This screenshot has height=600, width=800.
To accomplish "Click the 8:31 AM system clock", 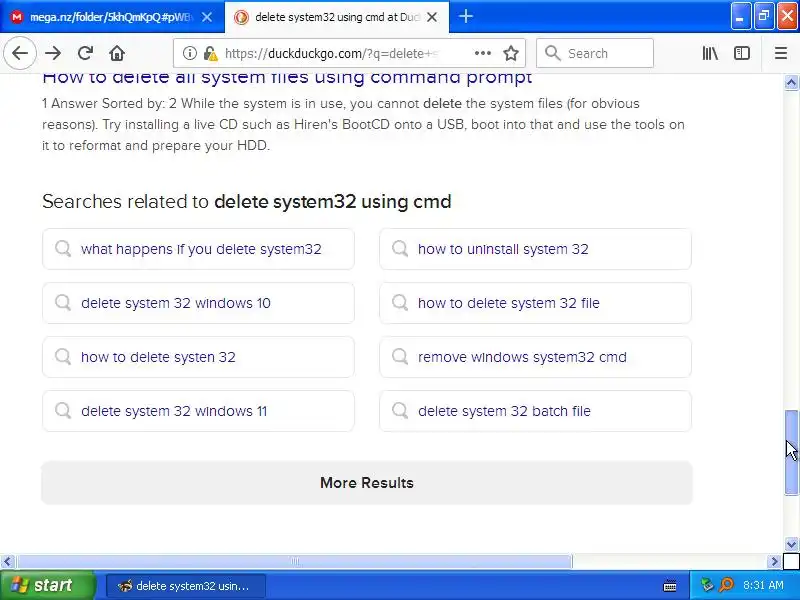I will pyautogui.click(x=763, y=585).
